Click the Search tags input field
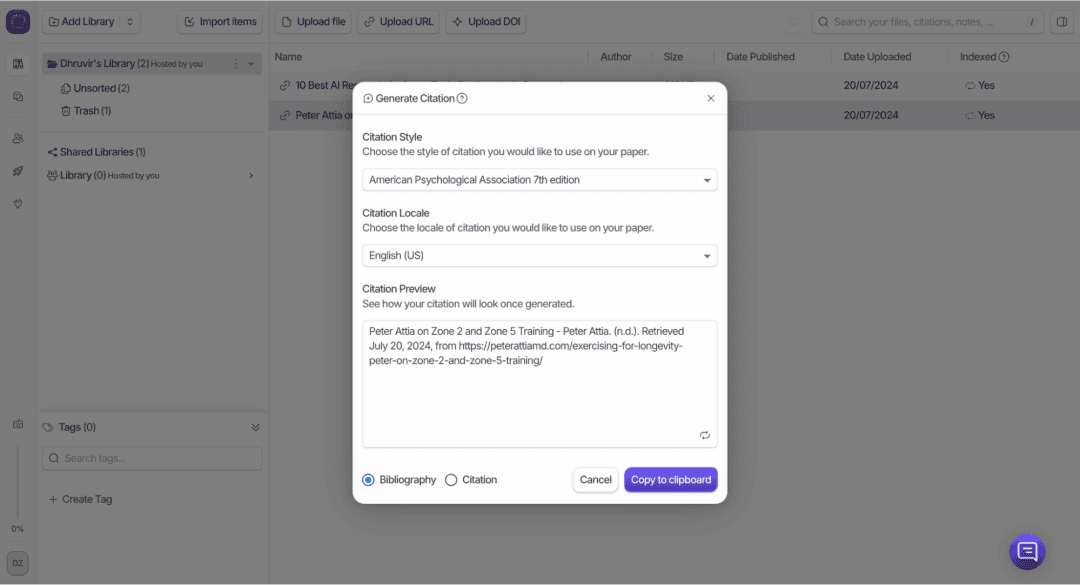Image resolution: width=1080 pixels, height=585 pixels. point(152,458)
